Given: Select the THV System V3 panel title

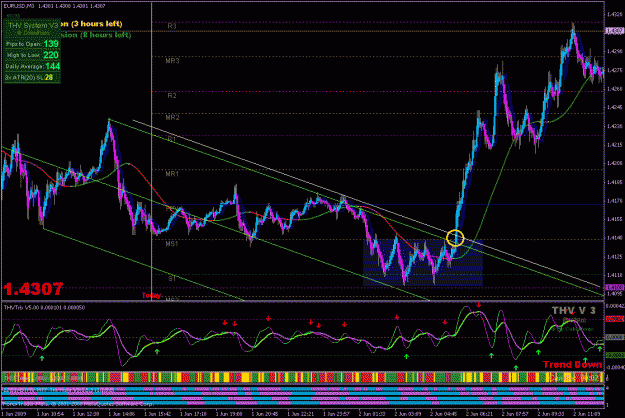Looking at the screenshot, I should click(x=33, y=26).
